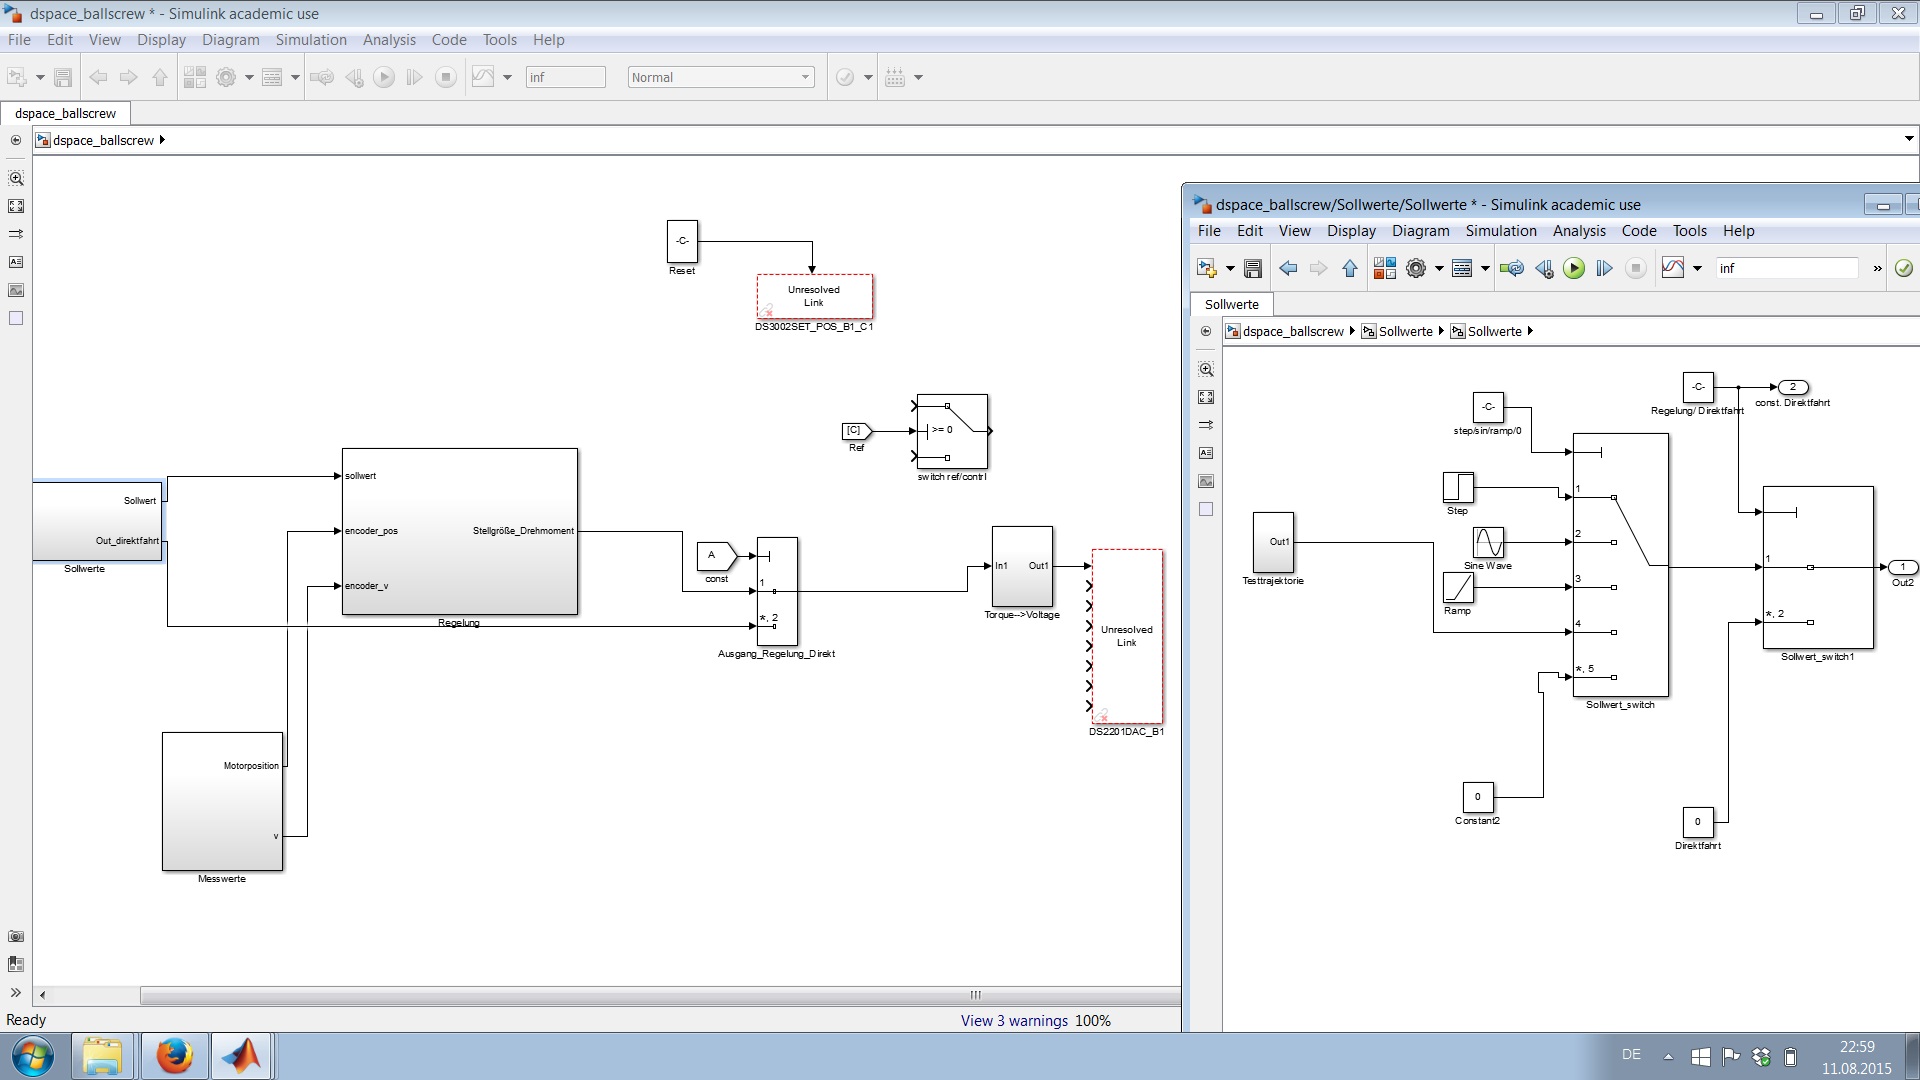
Task: Click the Annotation text tool in palette
Action: point(16,262)
